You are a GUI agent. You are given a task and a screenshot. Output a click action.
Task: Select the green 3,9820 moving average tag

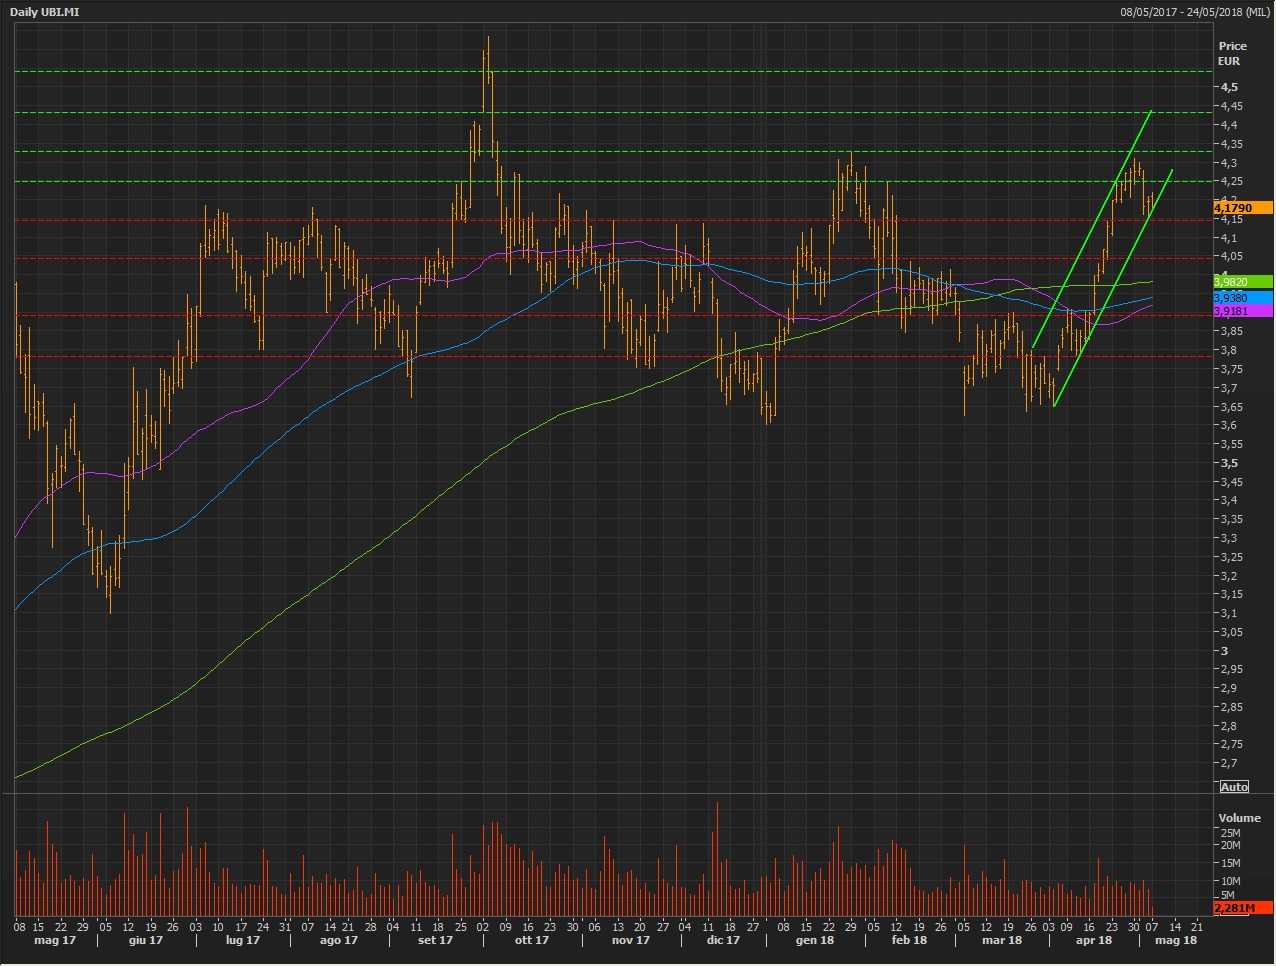click(x=1242, y=282)
